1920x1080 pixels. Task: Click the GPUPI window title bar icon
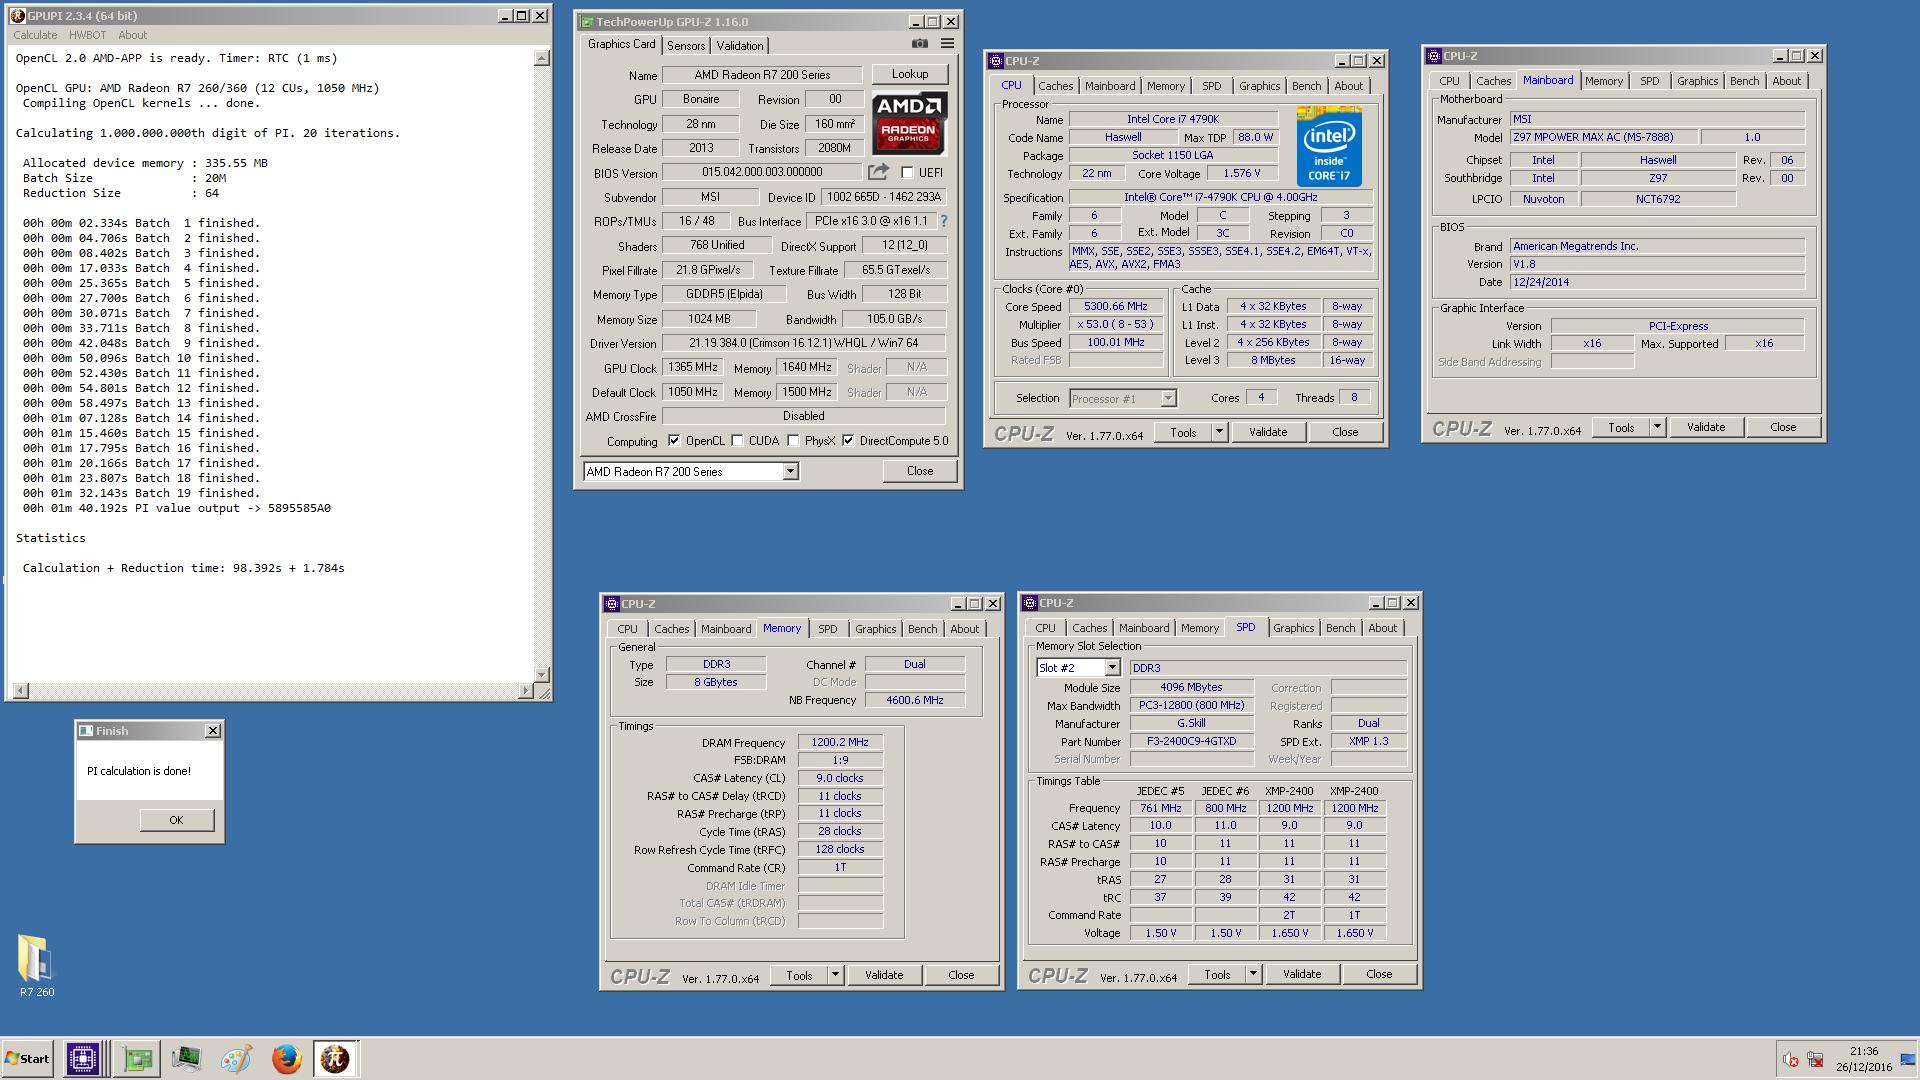(x=17, y=16)
